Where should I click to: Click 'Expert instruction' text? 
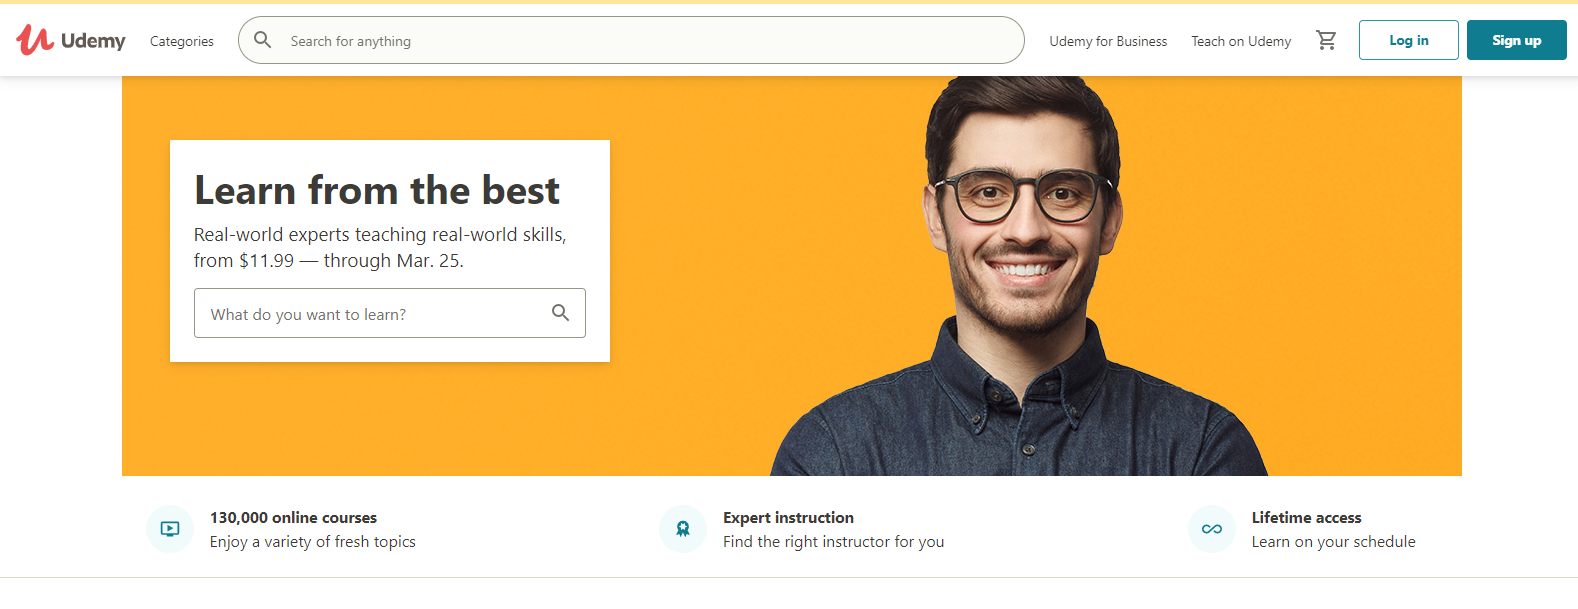789,517
